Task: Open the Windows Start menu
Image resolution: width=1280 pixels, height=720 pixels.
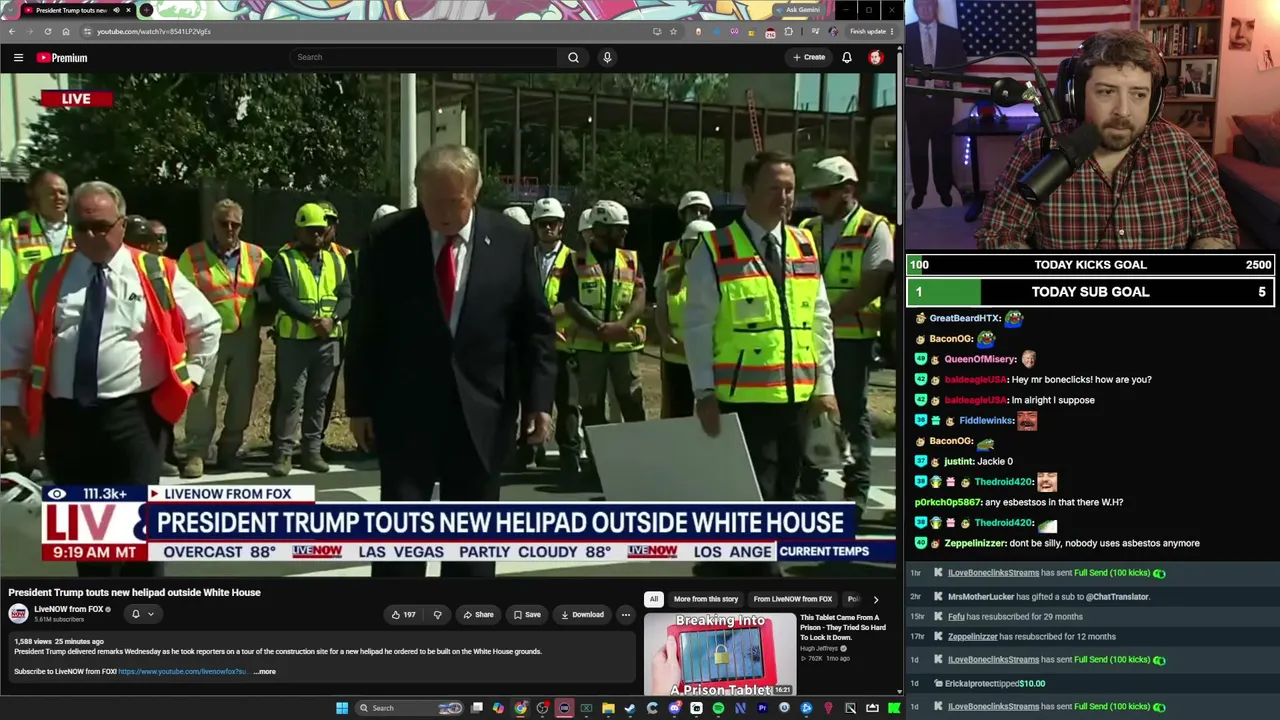Action: point(342,708)
